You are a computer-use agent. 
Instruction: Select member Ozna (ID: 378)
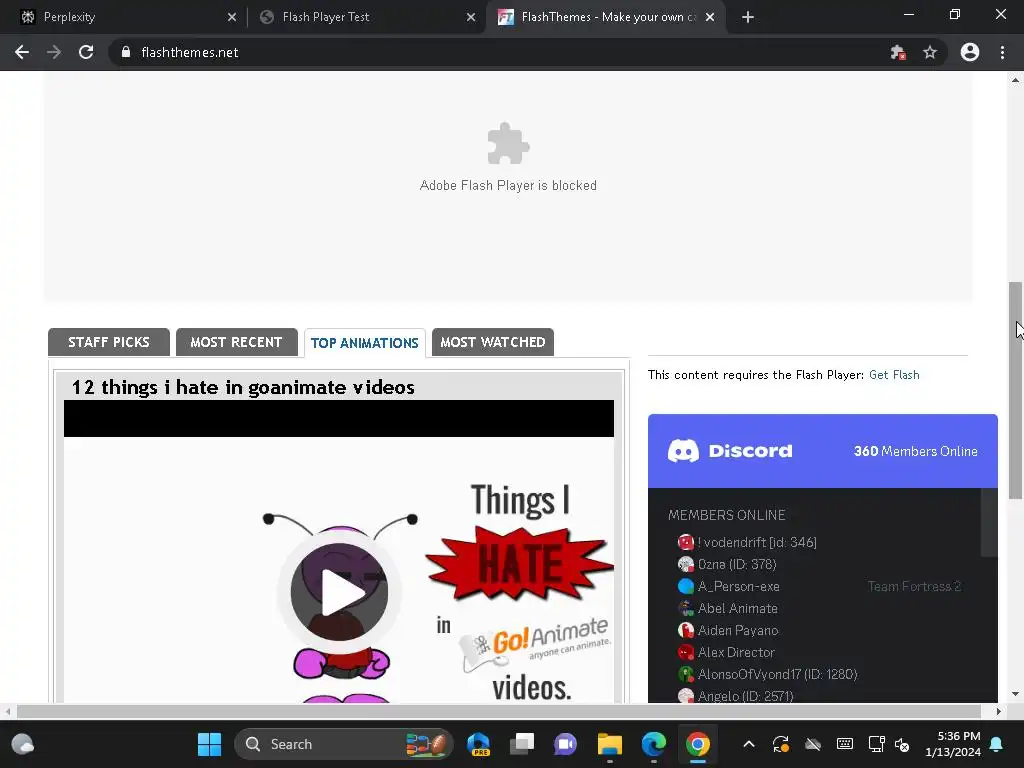[727, 564]
